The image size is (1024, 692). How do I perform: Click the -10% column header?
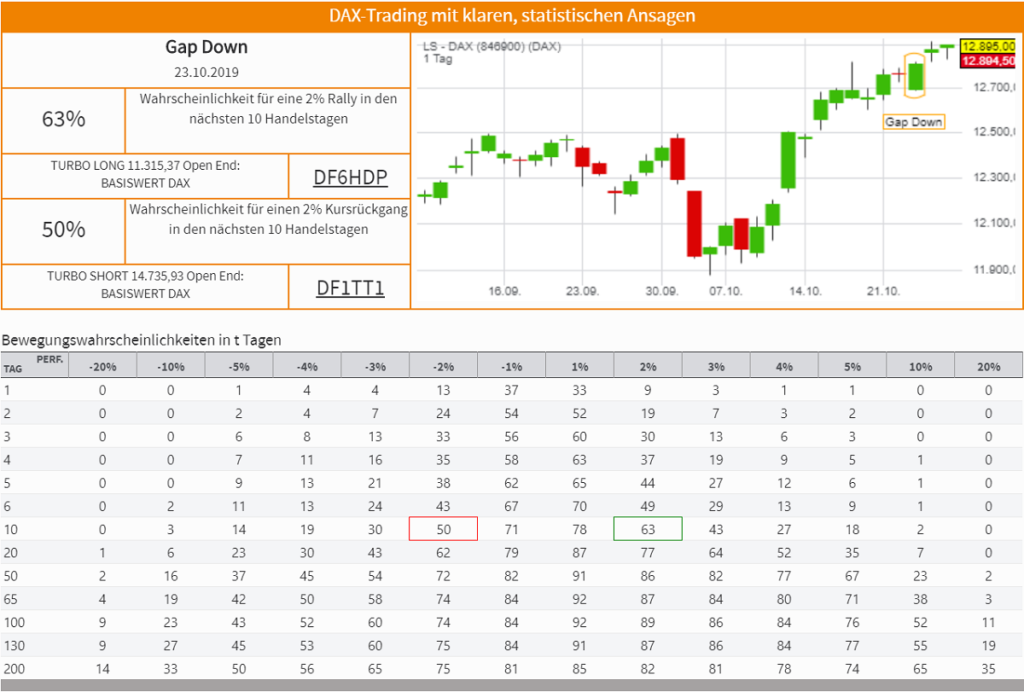click(x=170, y=367)
